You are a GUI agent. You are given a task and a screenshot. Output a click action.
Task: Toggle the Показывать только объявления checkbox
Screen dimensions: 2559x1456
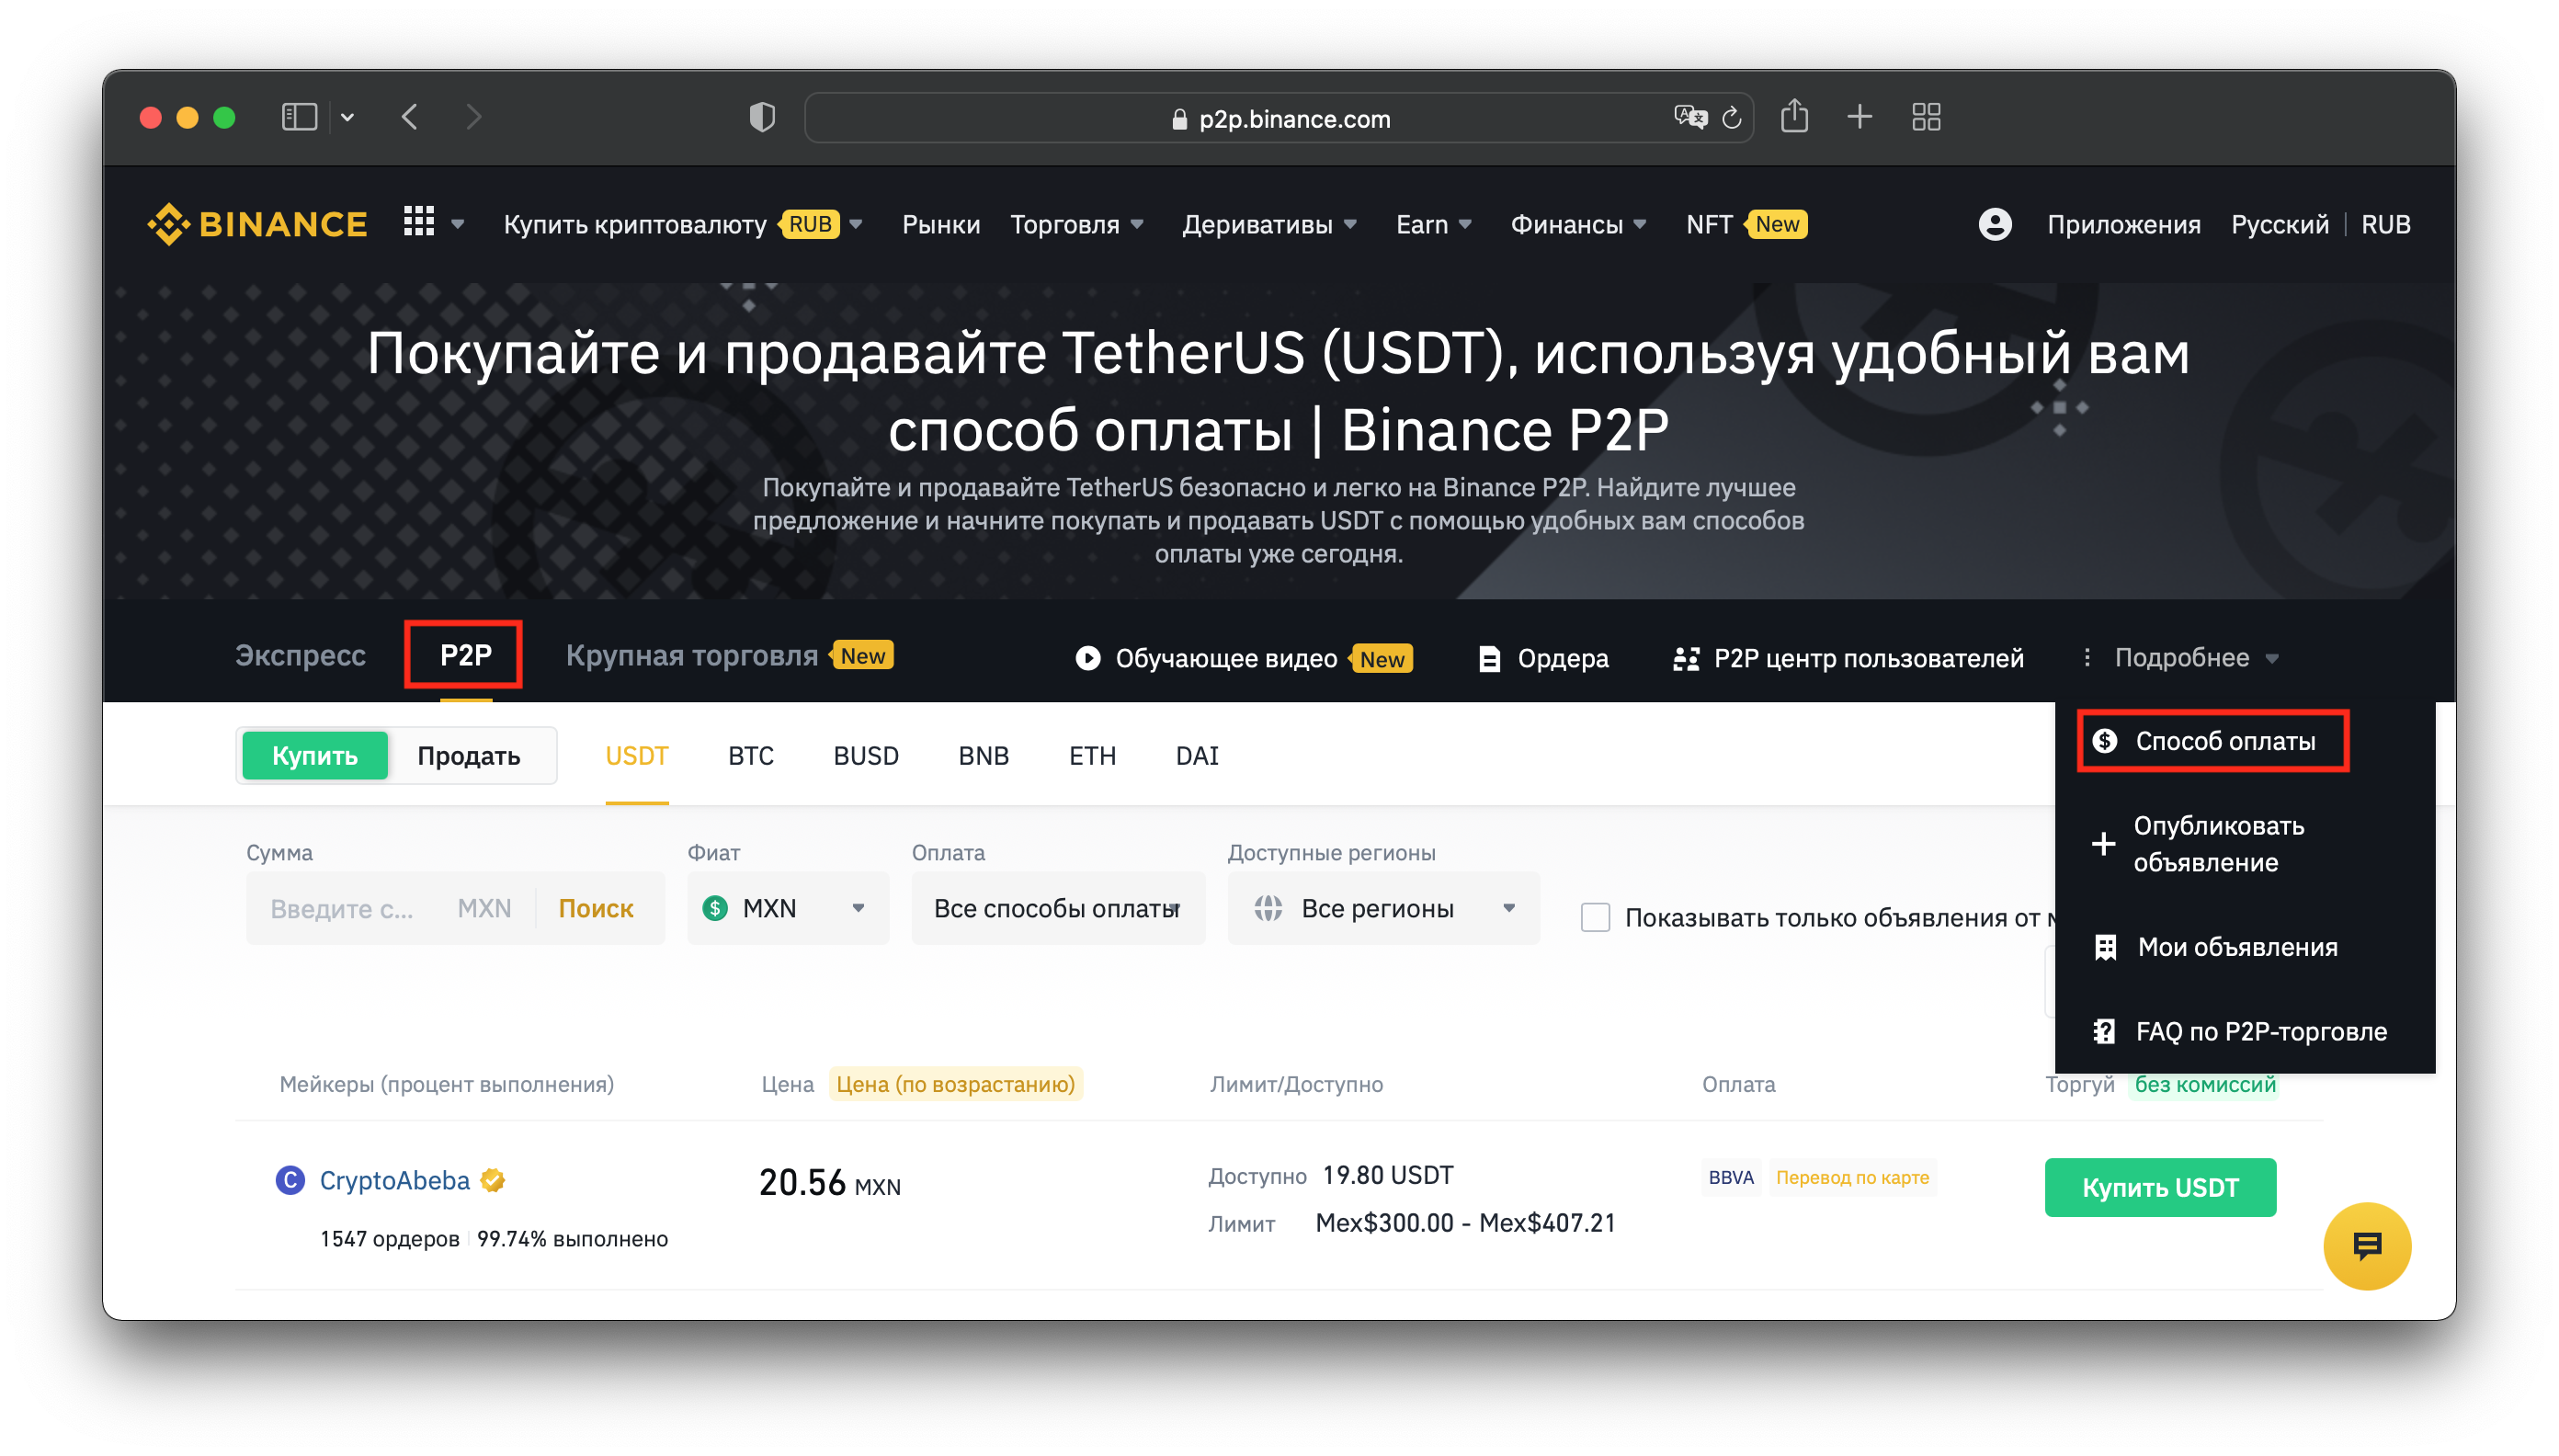pos(1590,915)
